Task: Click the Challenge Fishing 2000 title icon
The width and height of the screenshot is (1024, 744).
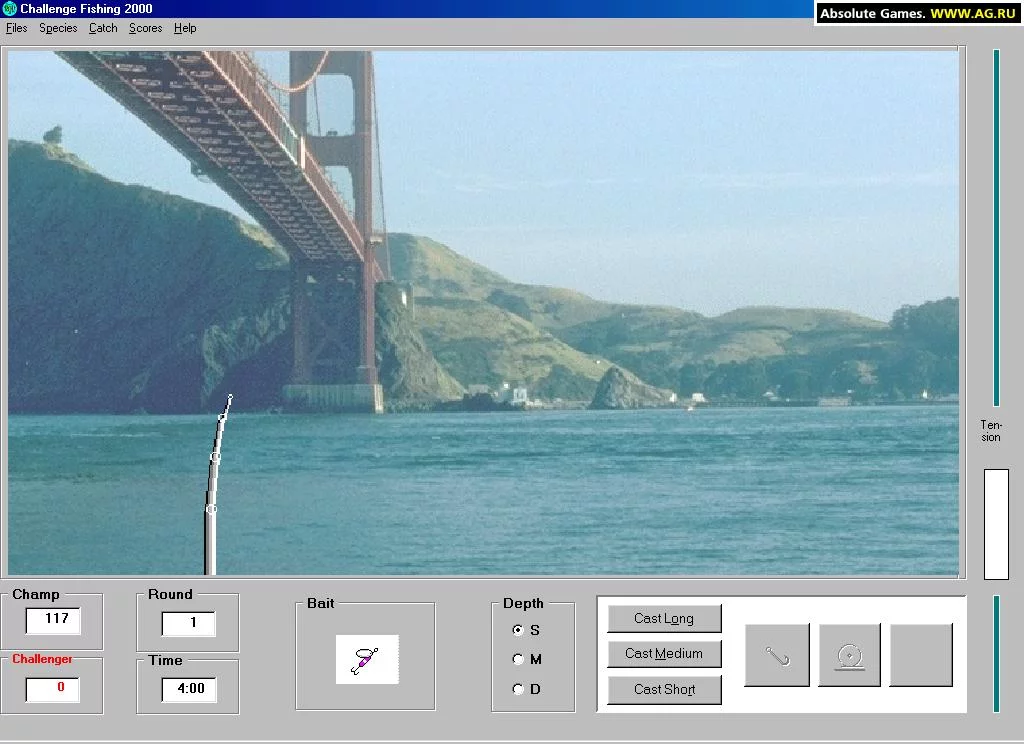Action: click(9, 8)
